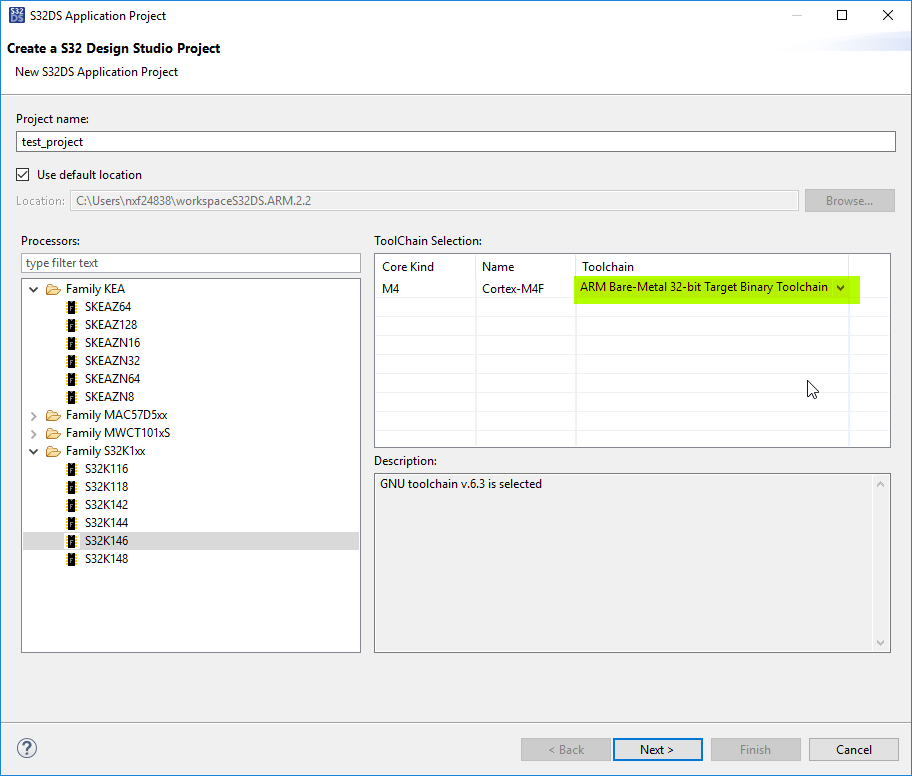Collapse the Family S32K1xx tree node
Image resolution: width=912 pixels, height=776 pixels.
click(x=34, y=451)
